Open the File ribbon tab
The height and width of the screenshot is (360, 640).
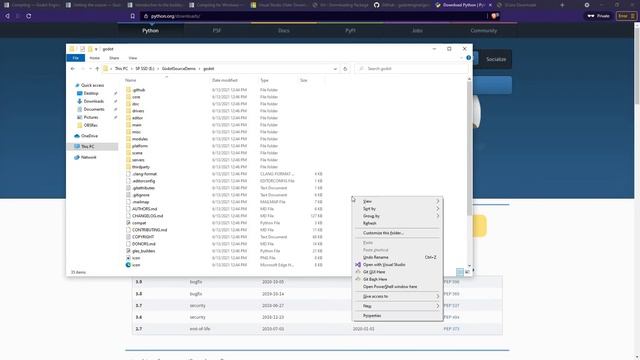76,58
